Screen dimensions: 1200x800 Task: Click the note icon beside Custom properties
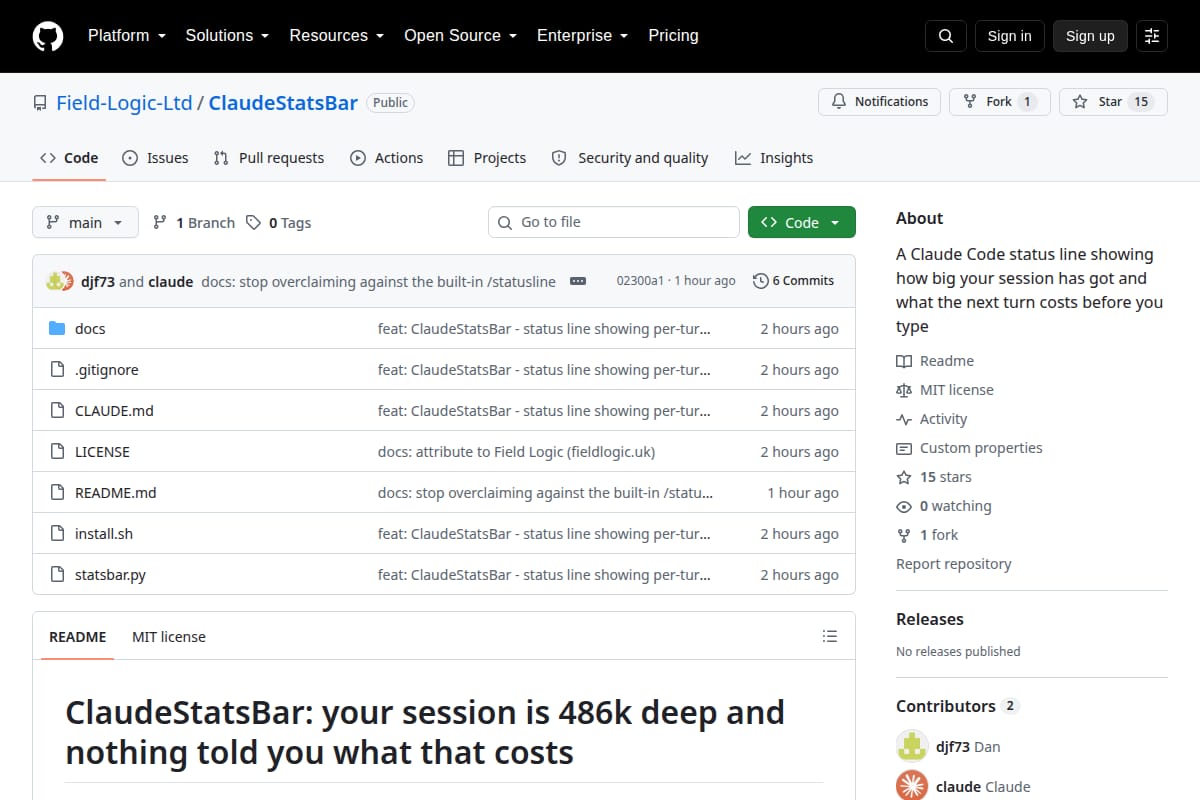[904, 448]
